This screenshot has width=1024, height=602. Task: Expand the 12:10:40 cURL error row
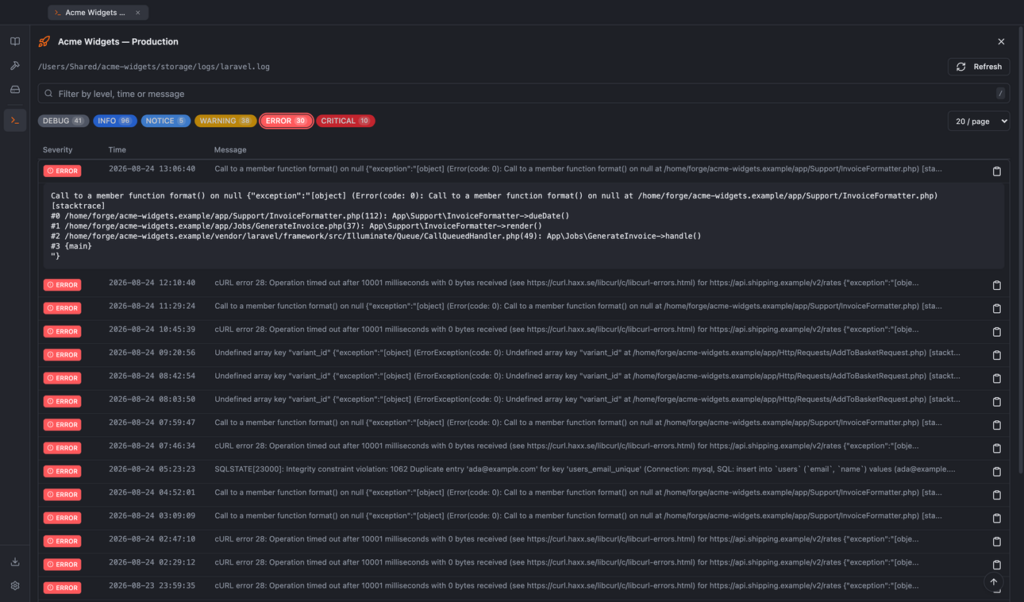(x=523, y=284)
